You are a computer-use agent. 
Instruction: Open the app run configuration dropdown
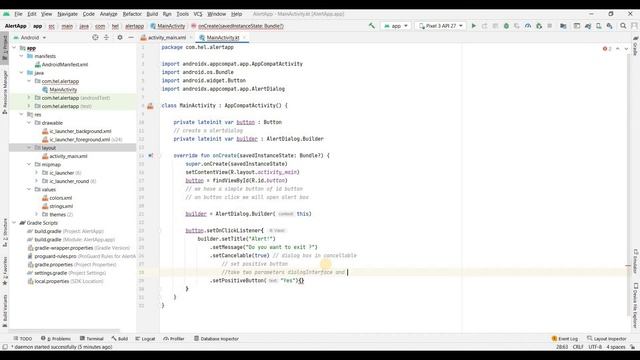(396, 26)
